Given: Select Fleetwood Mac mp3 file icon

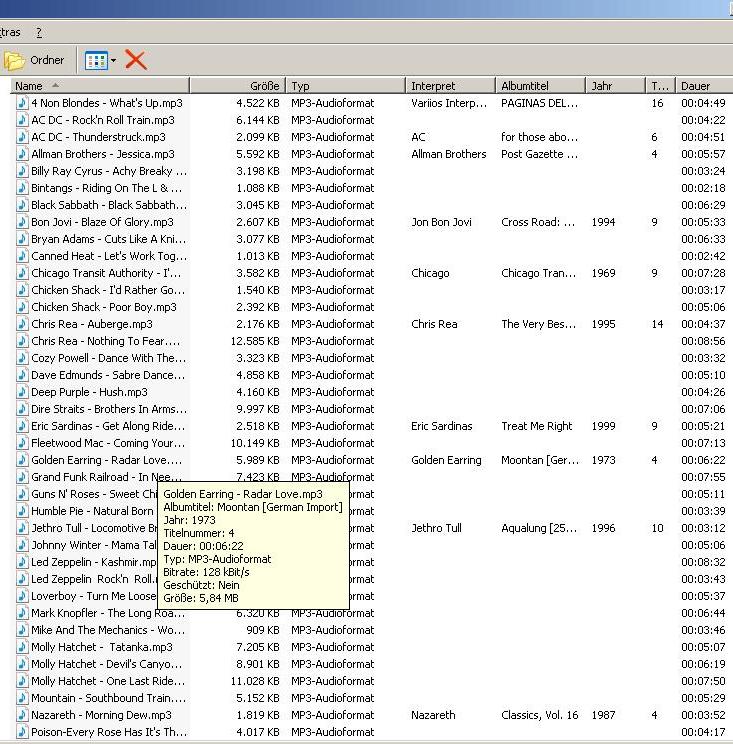Looking at the screenshot, I should click(x=22, y=443).
